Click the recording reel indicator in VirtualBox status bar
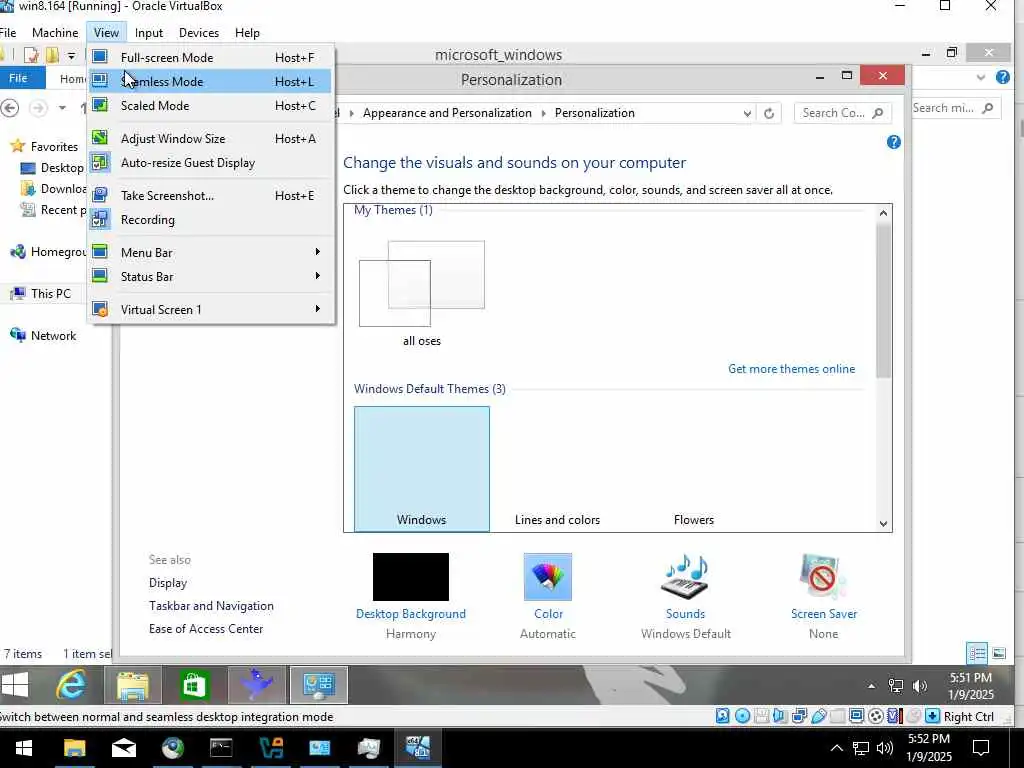The image size is (1024, 768). coord(876,716)
